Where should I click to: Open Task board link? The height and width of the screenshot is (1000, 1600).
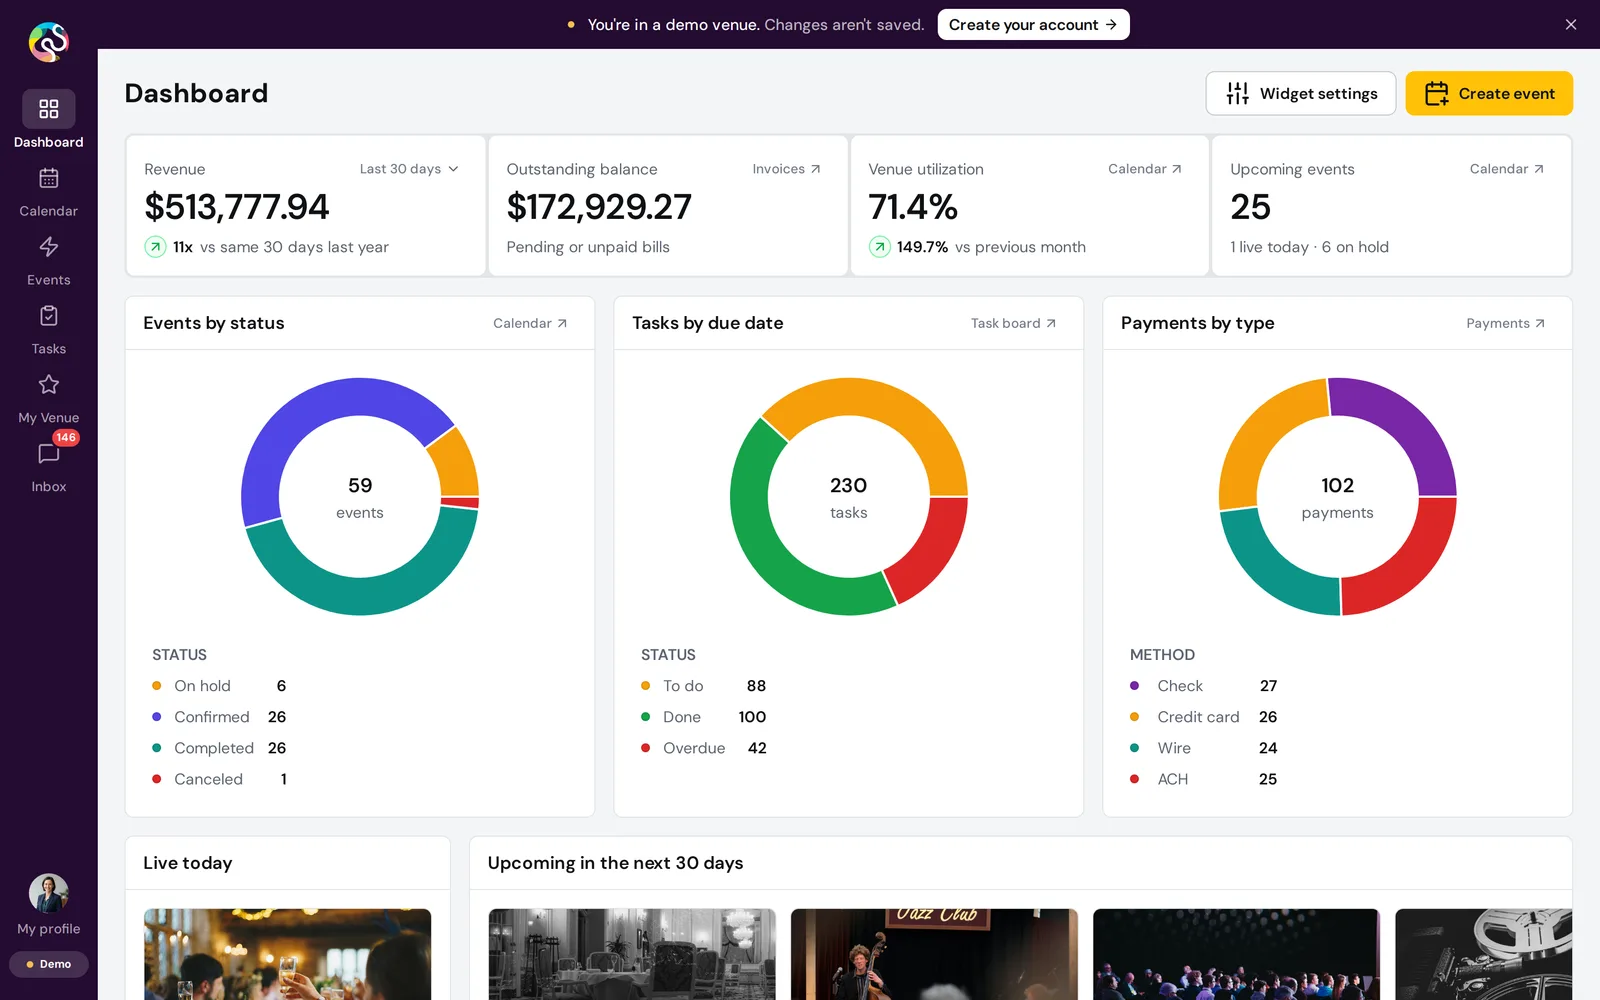pyautogui.click(x=1013, y=323)
